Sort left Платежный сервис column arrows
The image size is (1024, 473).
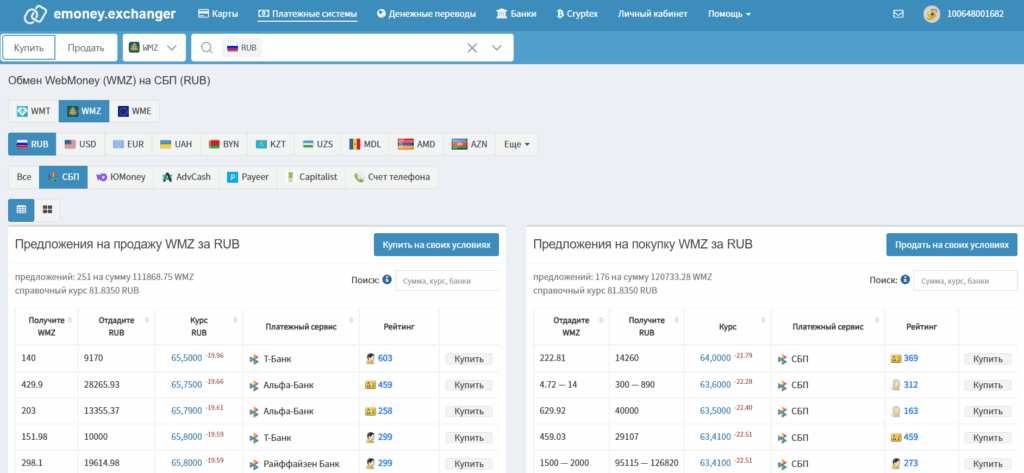click(x=351, y=320)
